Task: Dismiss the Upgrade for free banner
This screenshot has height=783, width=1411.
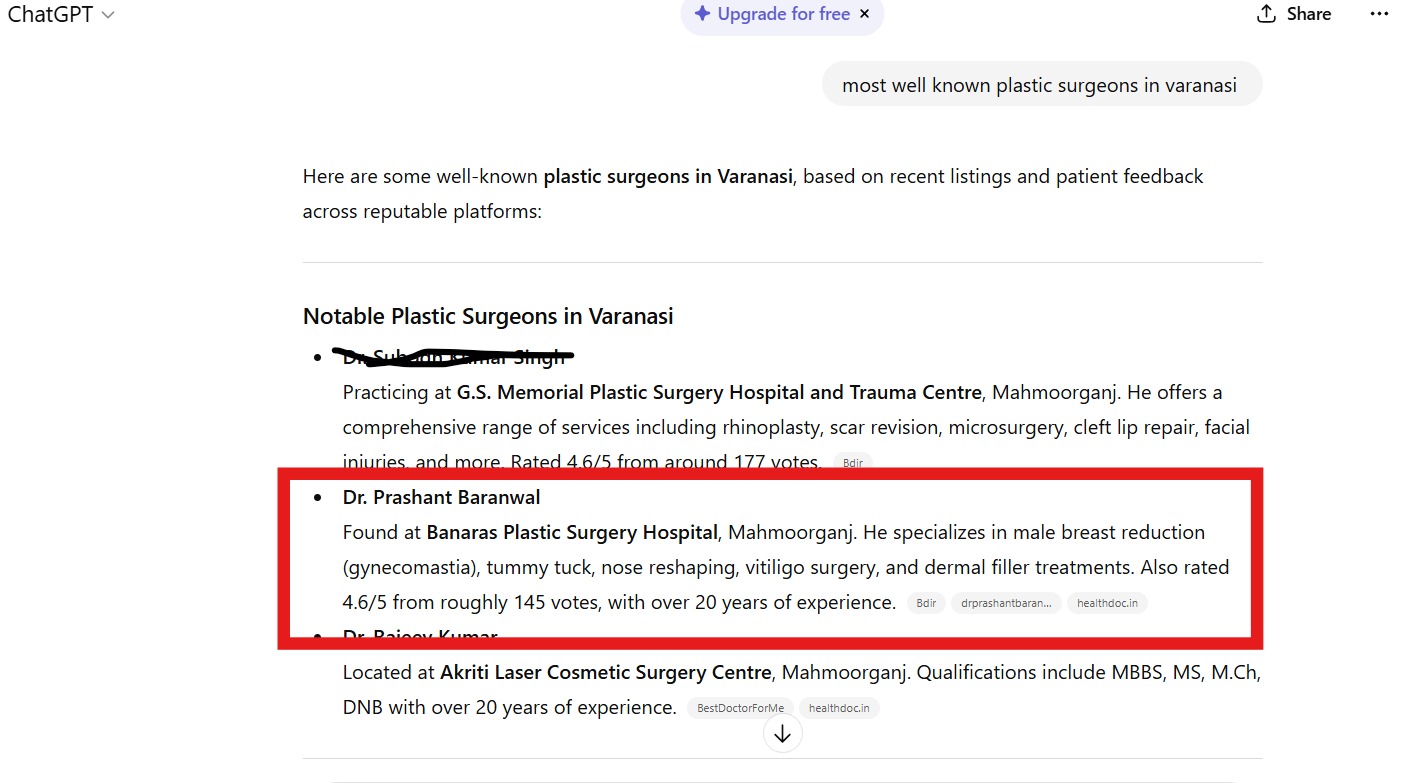Action: (x=865, y=14)
